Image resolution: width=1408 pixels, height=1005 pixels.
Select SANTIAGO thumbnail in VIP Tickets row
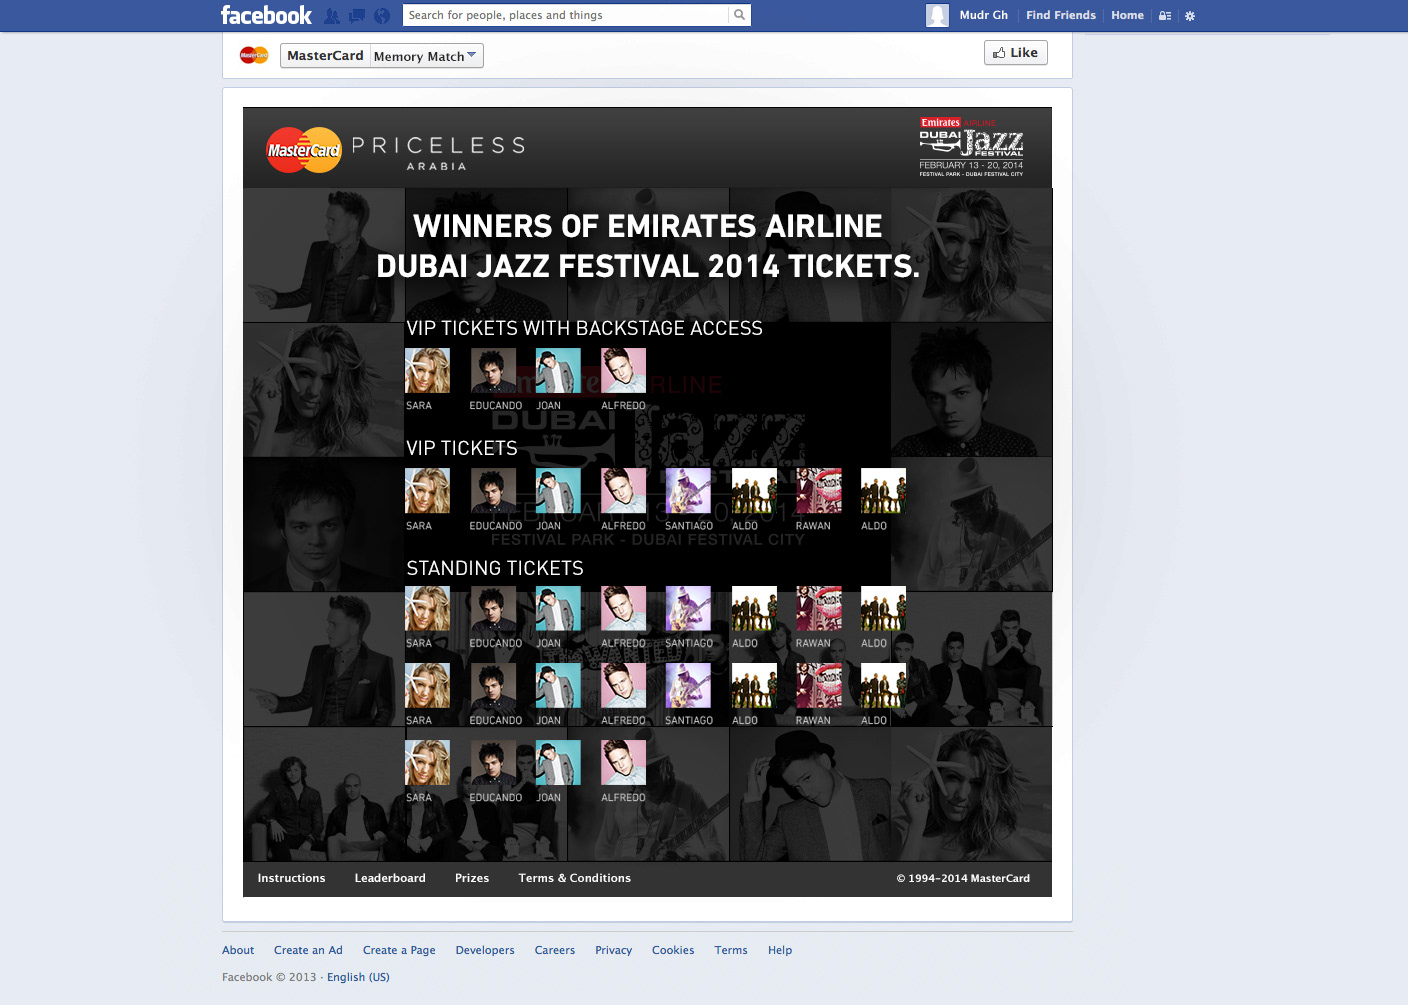[x=688, y=491]
